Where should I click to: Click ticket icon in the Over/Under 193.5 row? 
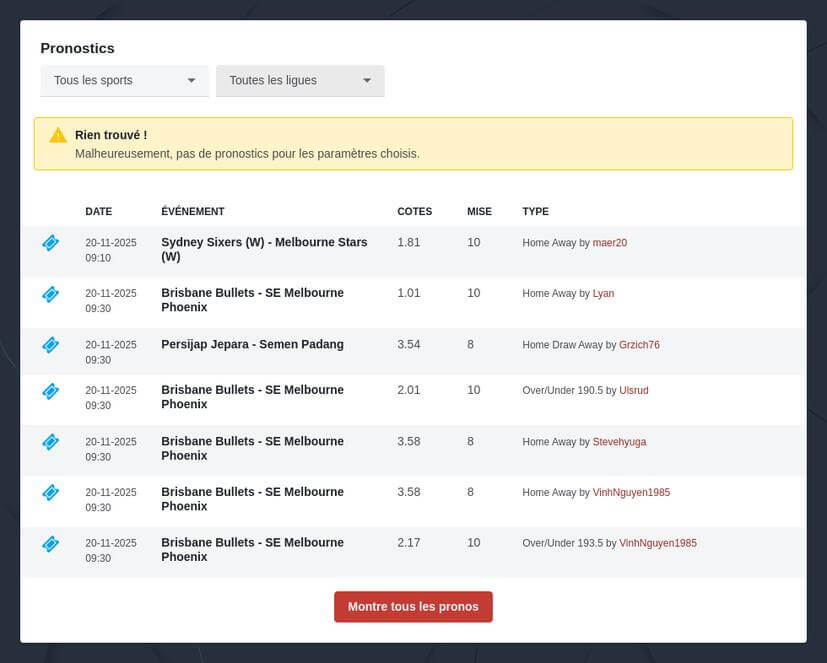pyautogui.click(x=50, y=544)
